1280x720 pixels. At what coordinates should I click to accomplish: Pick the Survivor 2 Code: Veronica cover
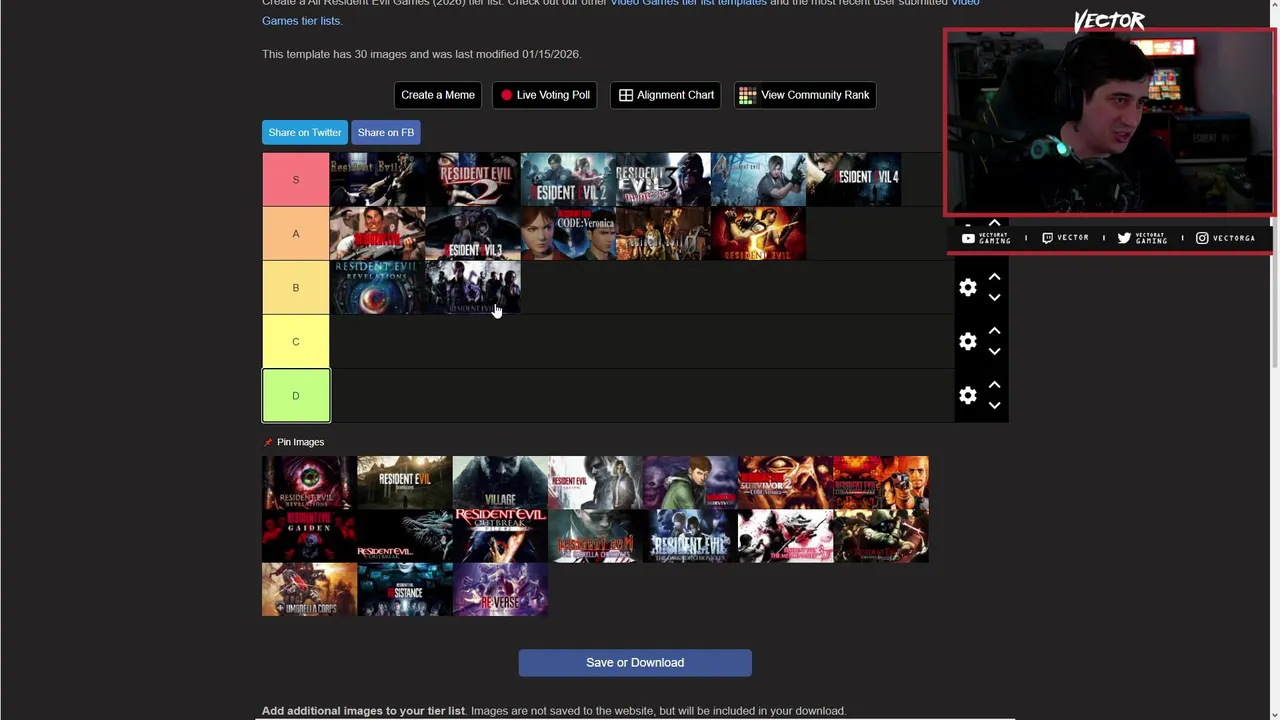(785, 482)
